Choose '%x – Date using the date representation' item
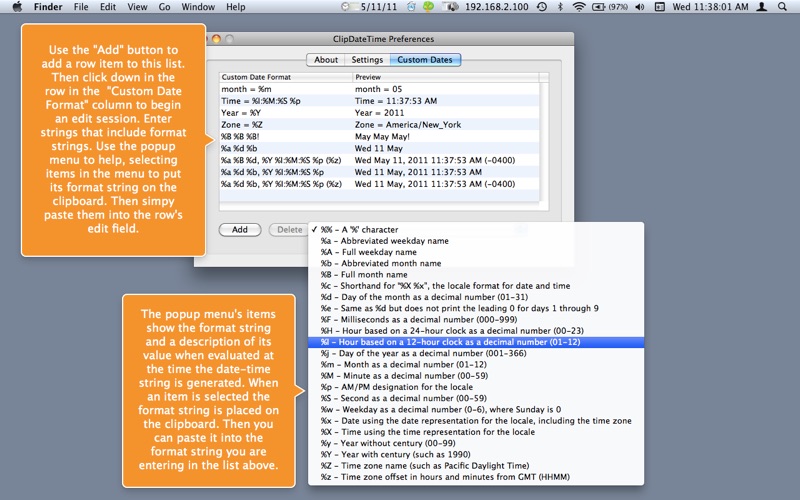The width and height of the screenshot is (800, 500). pos(476,420)
